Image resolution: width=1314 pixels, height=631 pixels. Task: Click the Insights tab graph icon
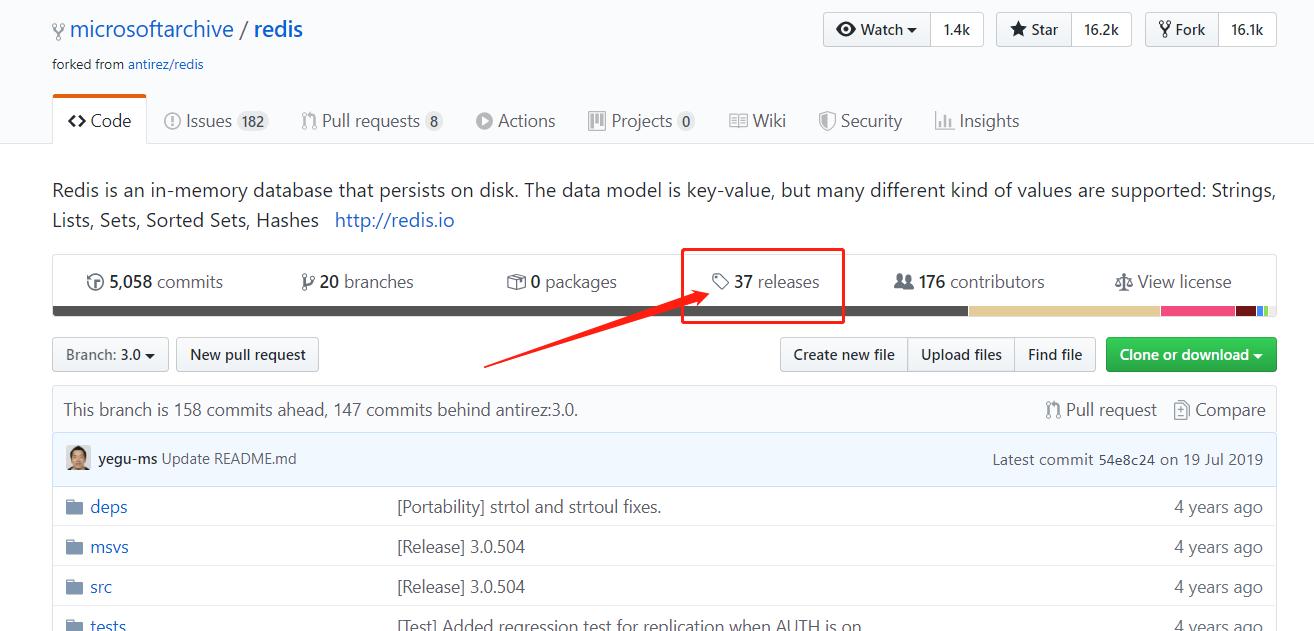(944, 121)
